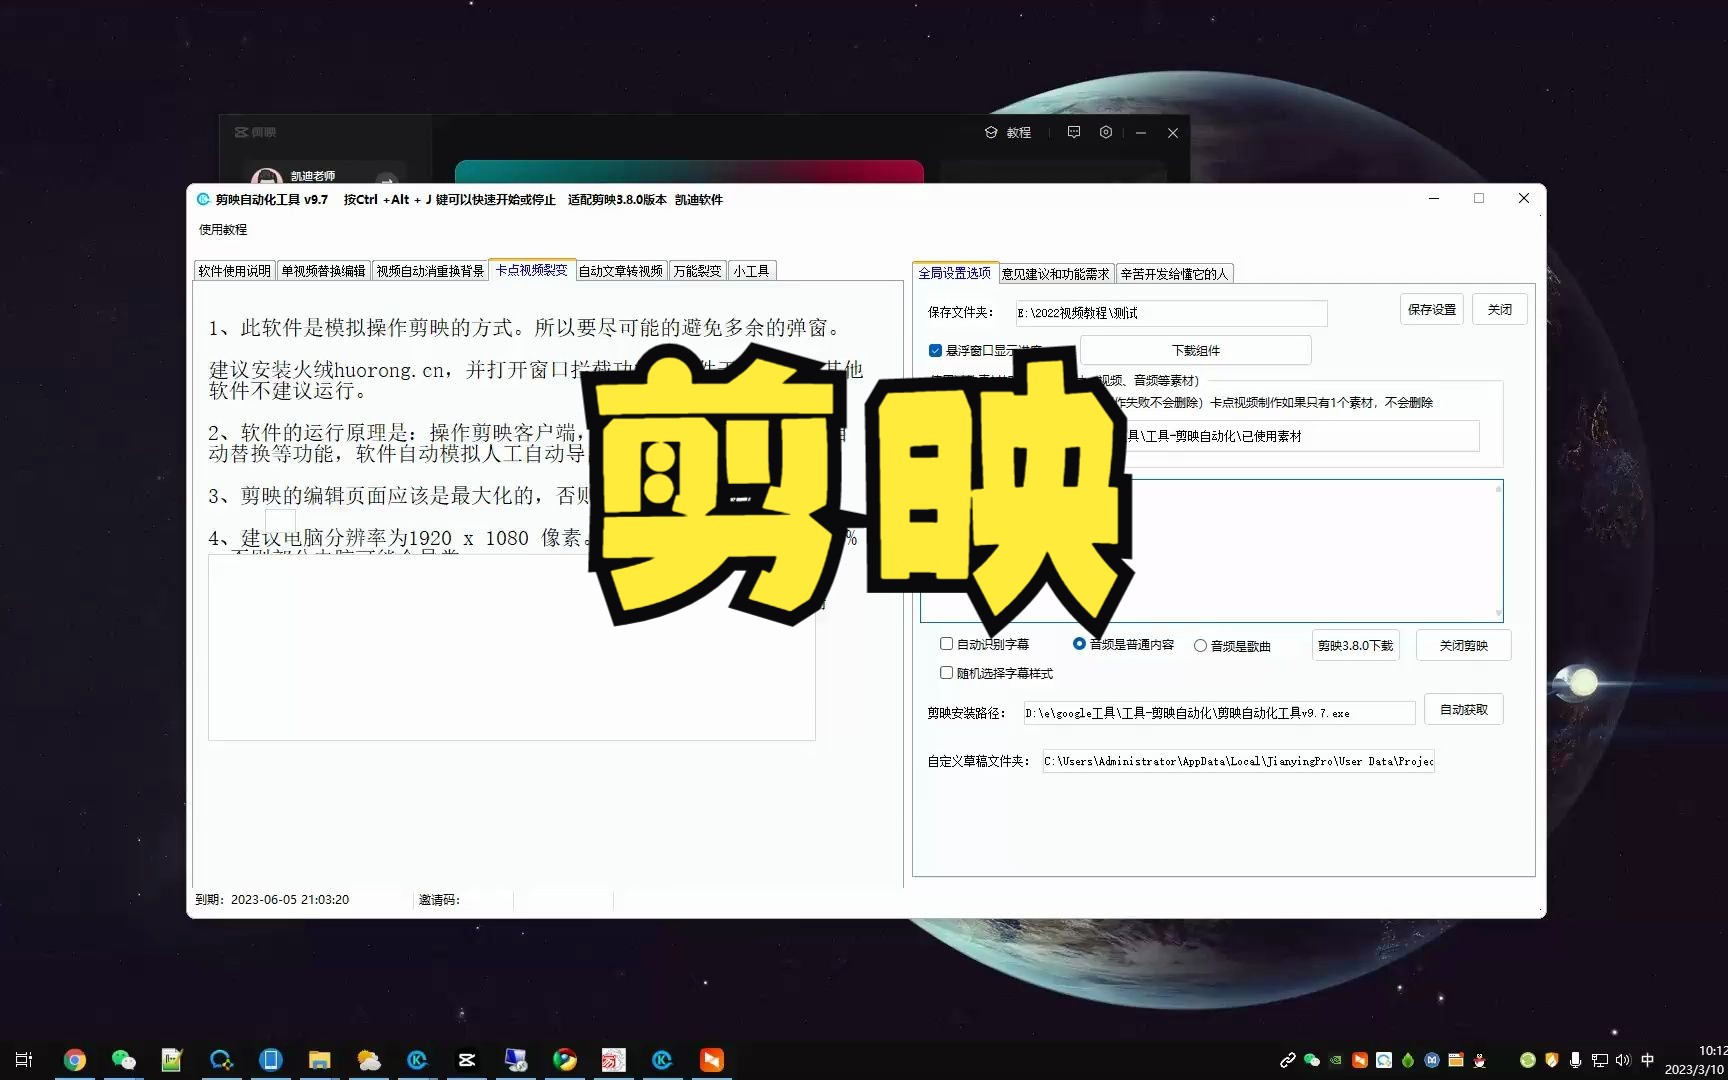Click the 下载组件 button

pos(1196,351)
